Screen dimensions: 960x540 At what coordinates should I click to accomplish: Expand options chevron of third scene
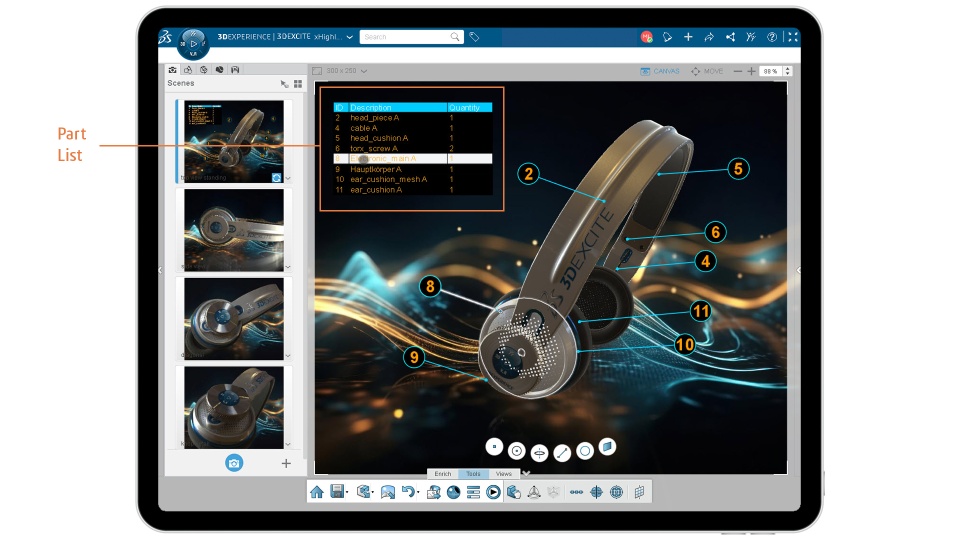pos(288,356)
